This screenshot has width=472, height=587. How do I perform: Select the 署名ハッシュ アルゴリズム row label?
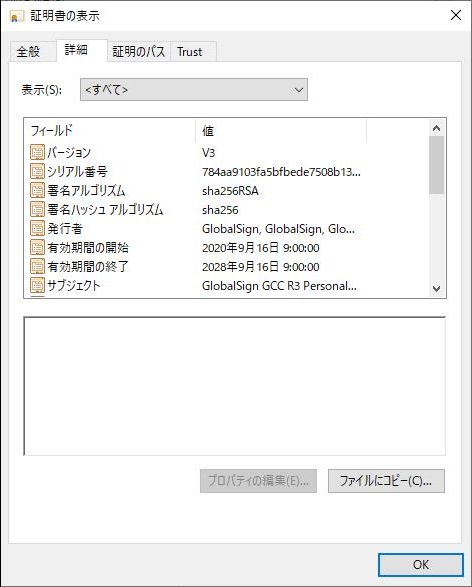click(106, 210)
